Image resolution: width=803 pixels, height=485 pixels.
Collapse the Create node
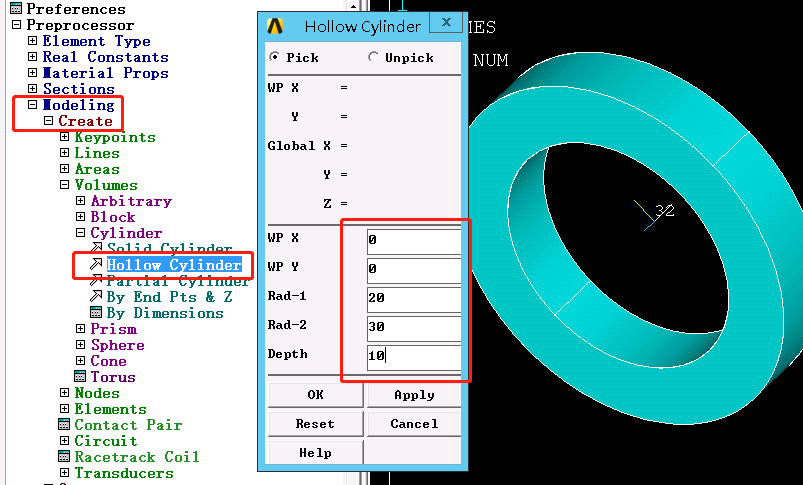48,121
